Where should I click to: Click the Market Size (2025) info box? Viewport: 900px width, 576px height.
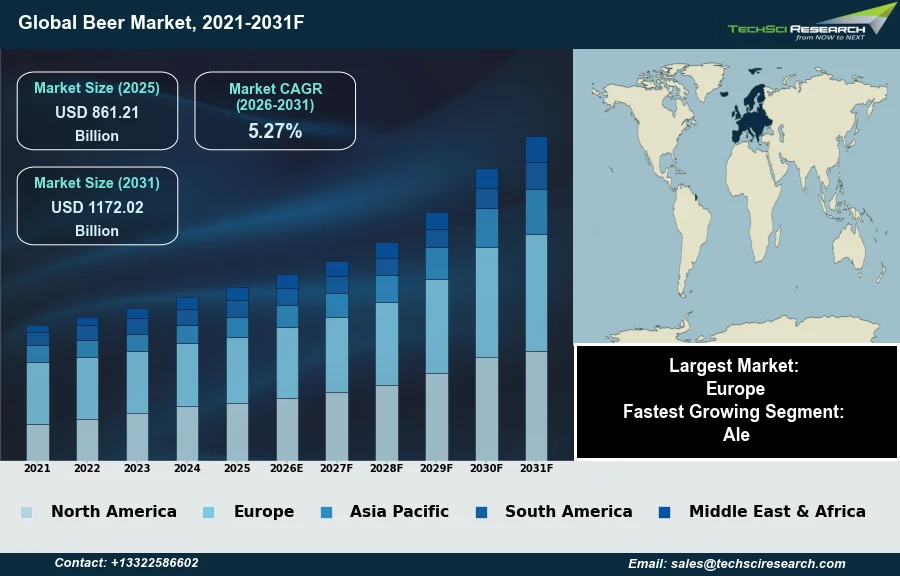click(97, 111)
